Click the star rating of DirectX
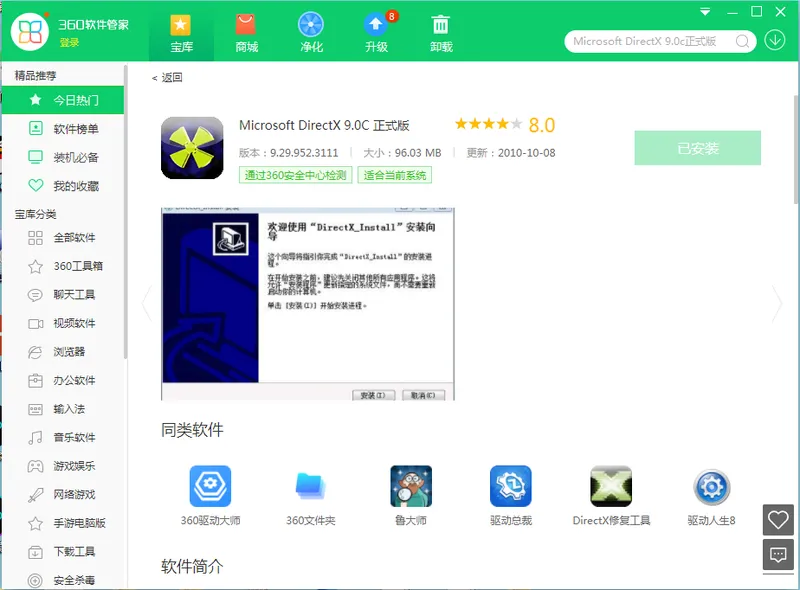Screen dimensions: 800x590 coord(488,124)
